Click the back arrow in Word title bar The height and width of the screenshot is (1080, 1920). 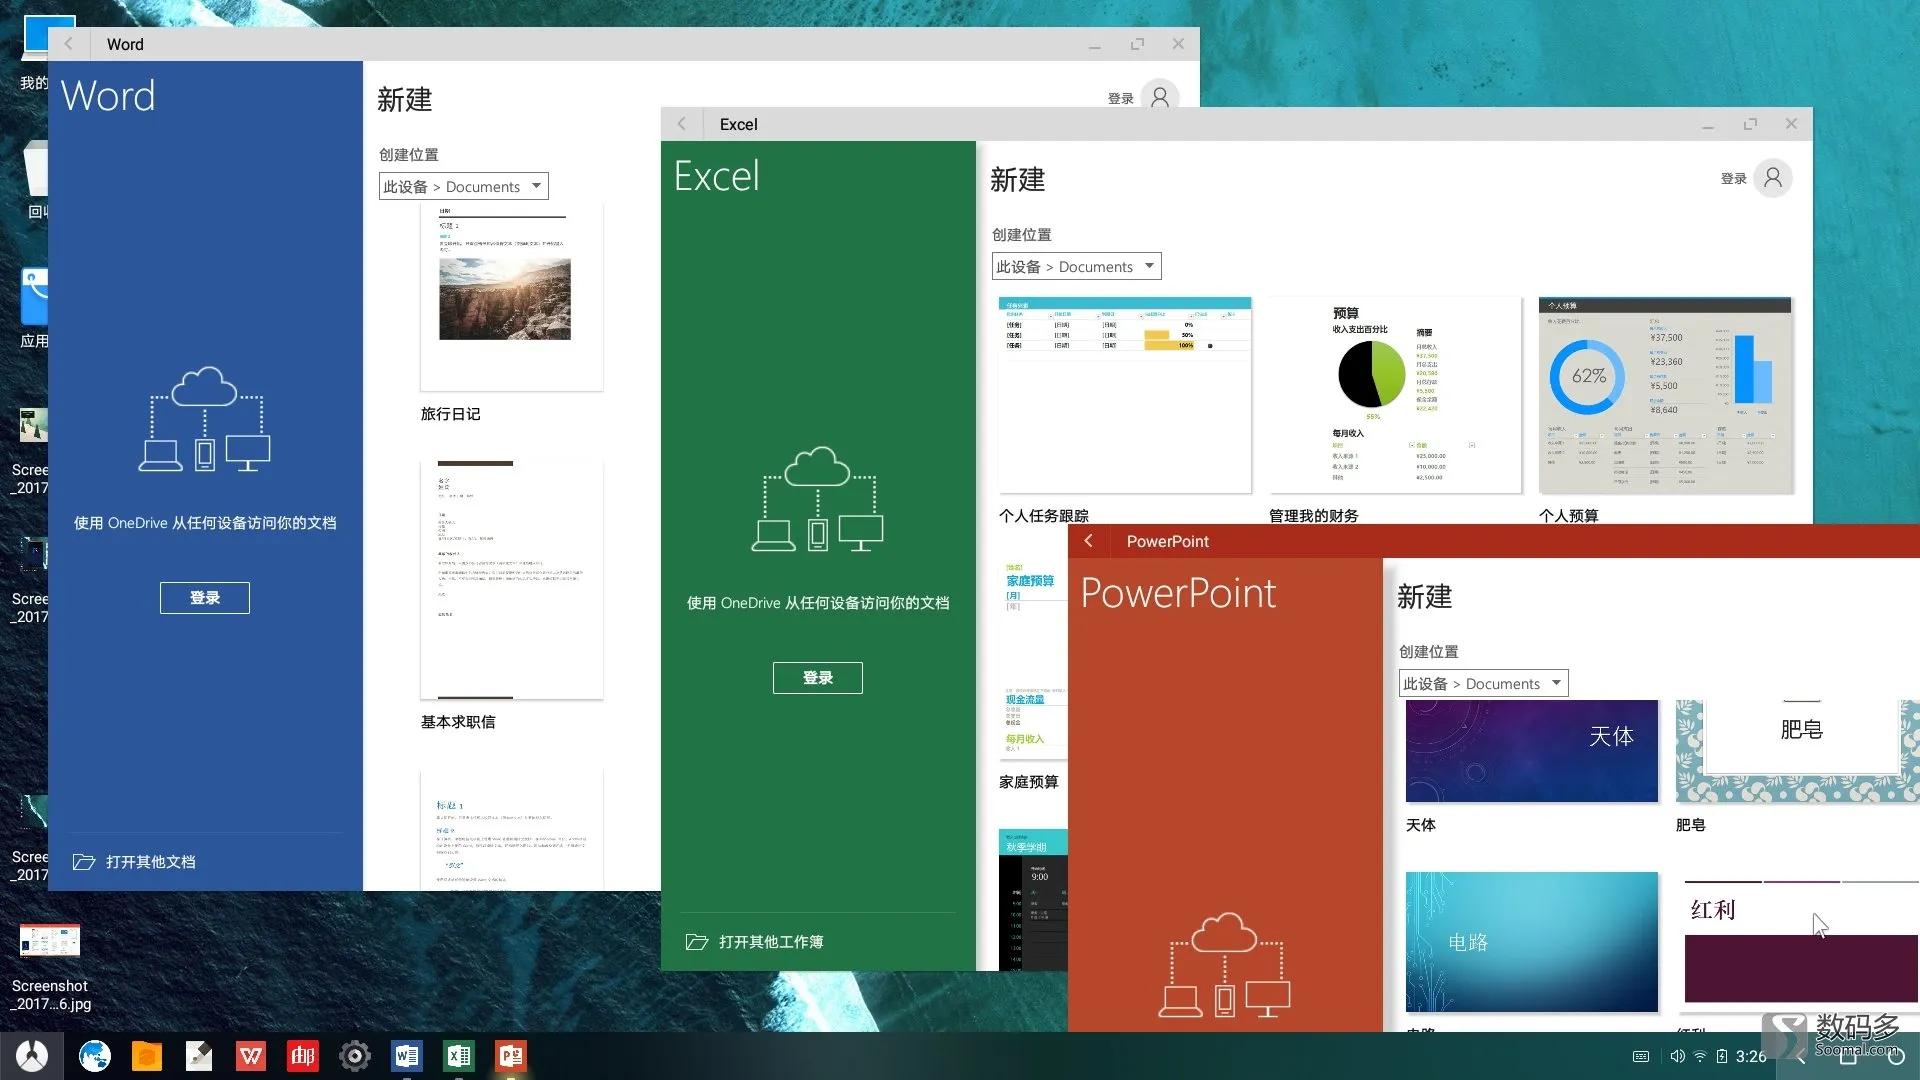[68, 44]
